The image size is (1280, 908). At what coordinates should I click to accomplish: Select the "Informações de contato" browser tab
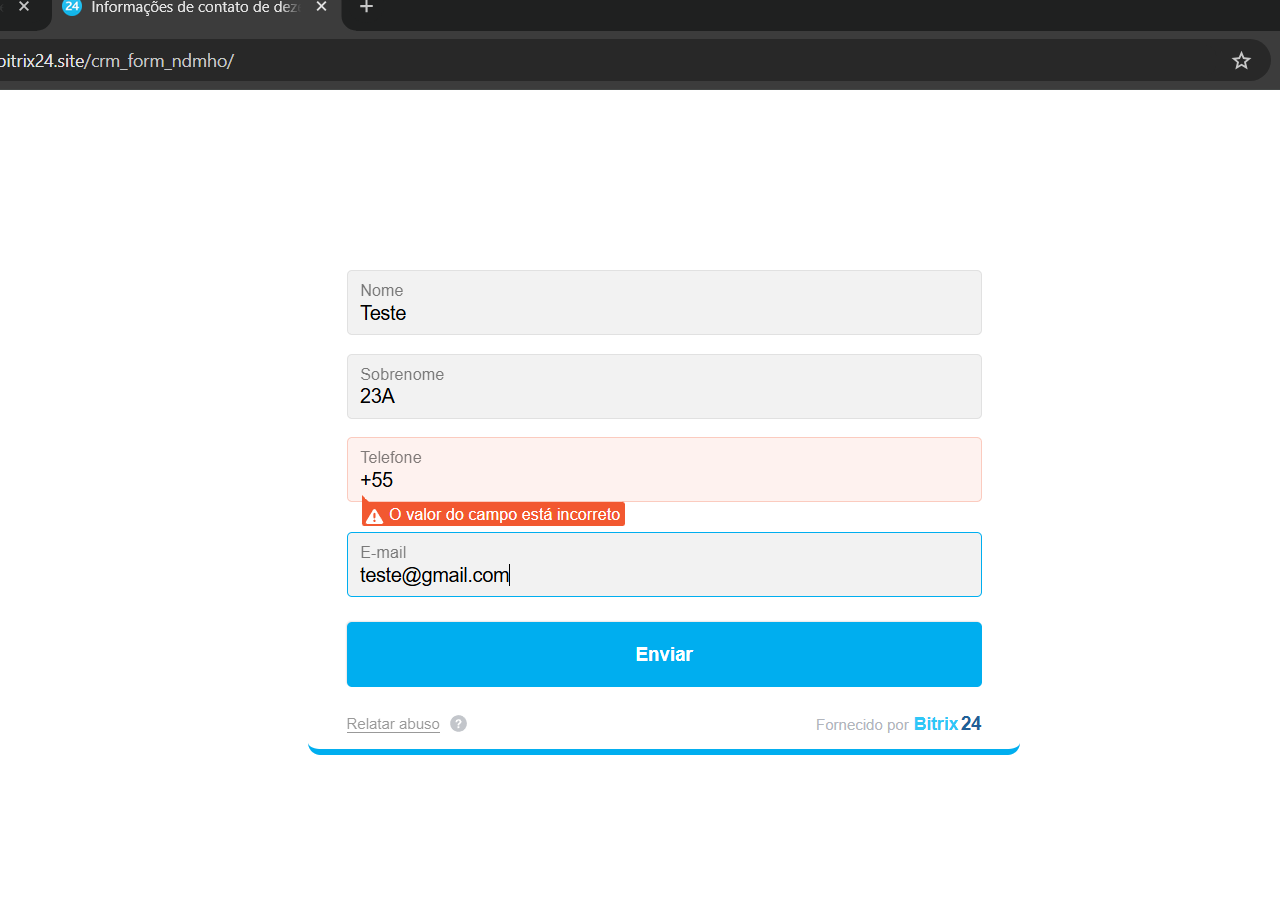pos(195,8)
